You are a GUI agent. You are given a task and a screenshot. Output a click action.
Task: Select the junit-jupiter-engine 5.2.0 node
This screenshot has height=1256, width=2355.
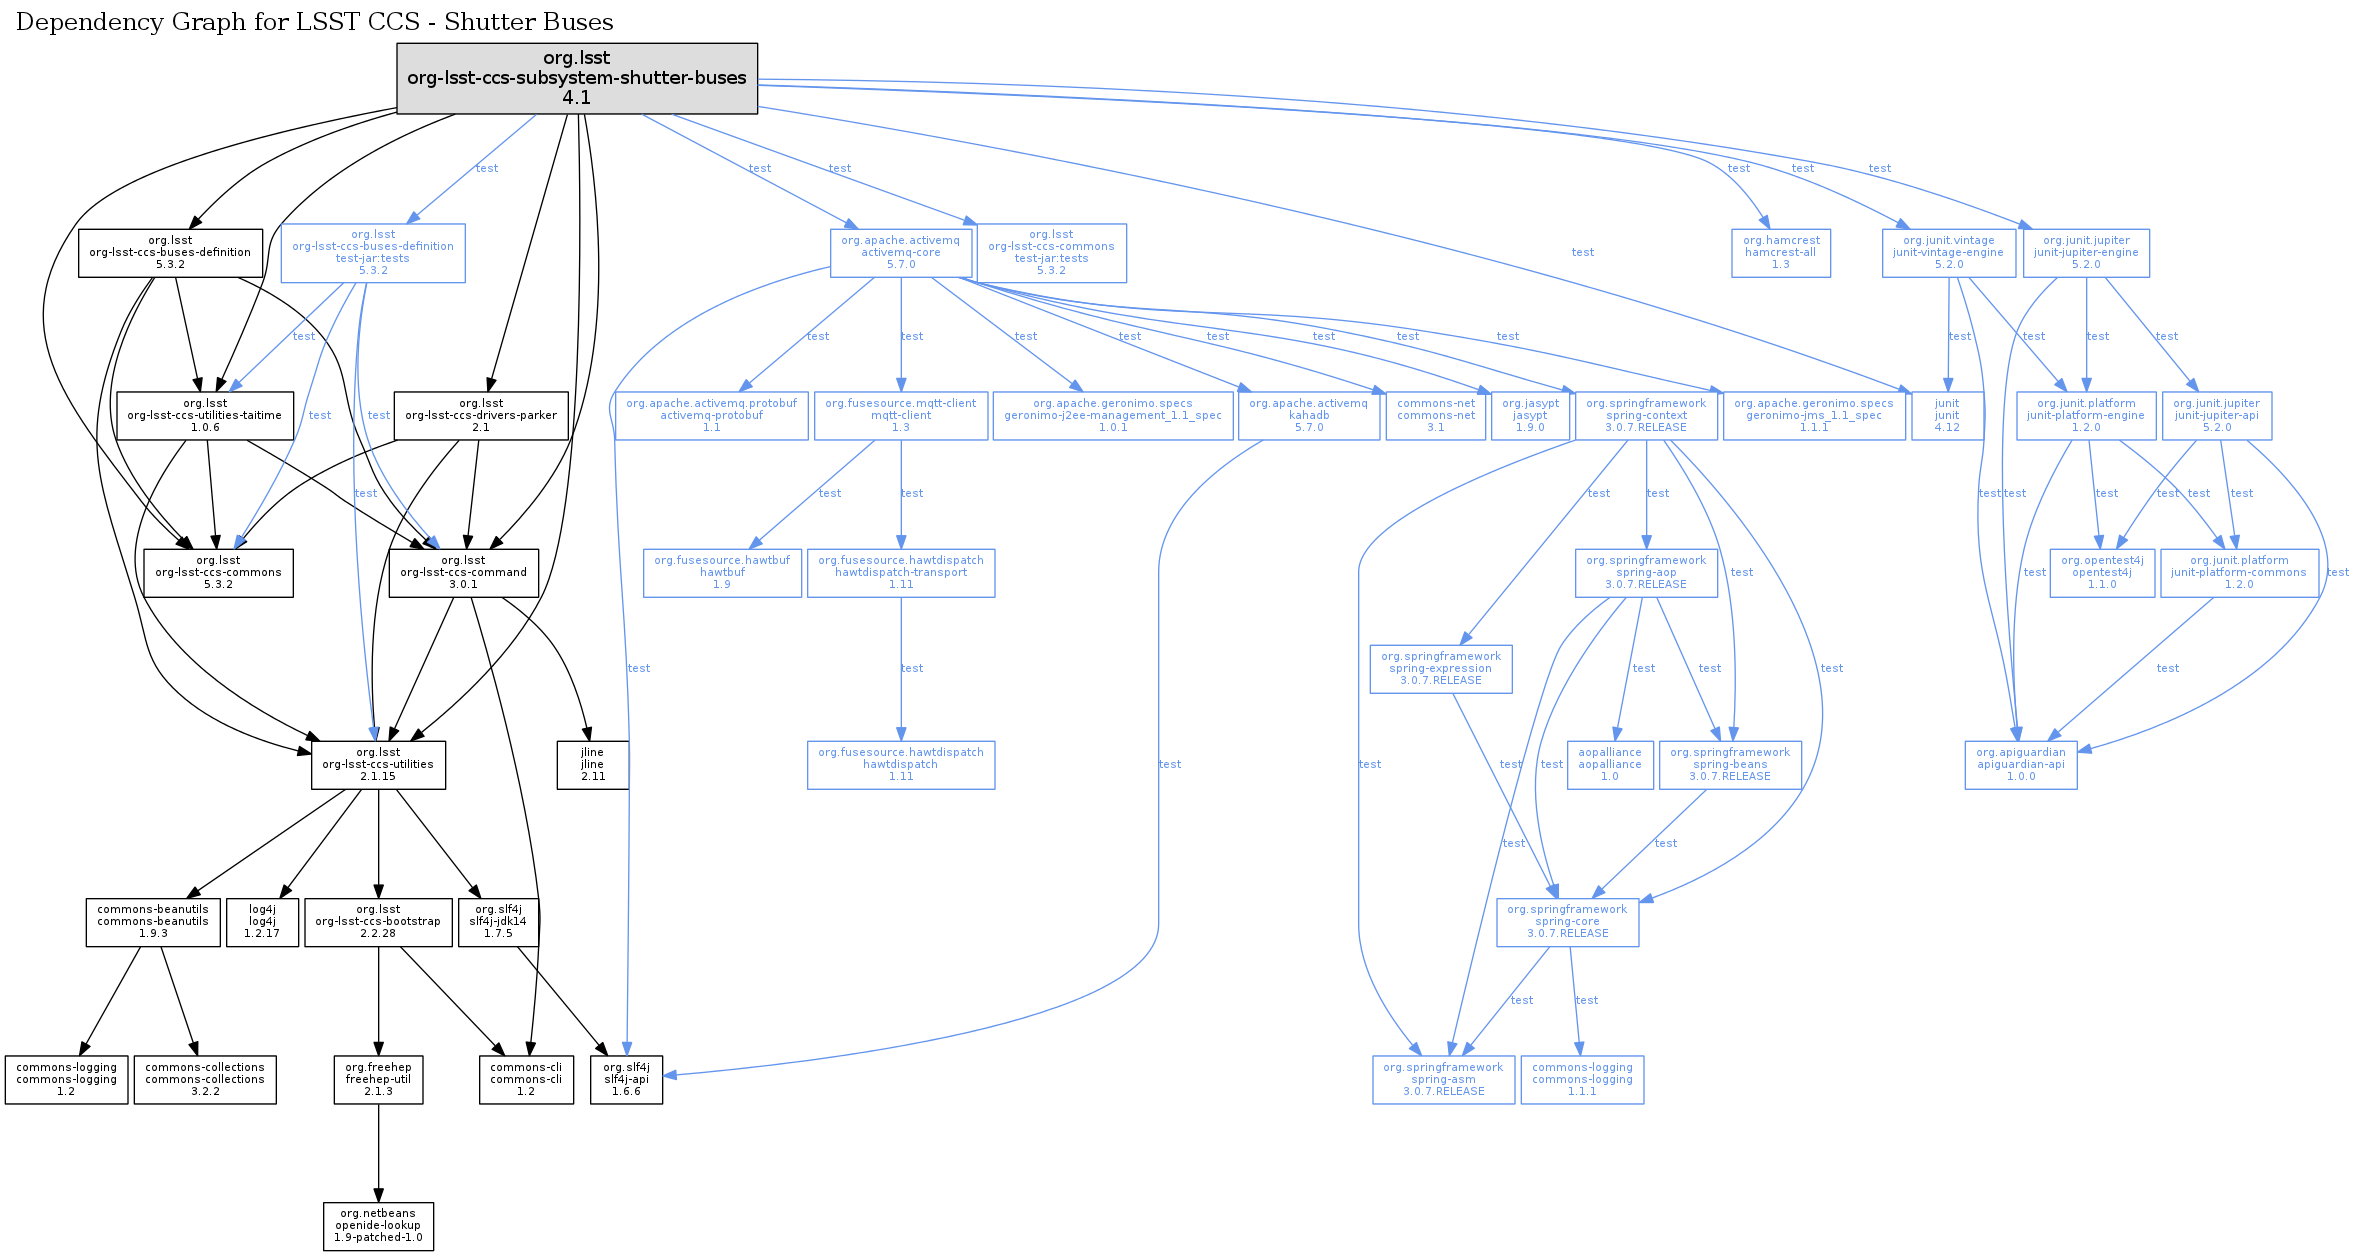[x=2086, y=253]
